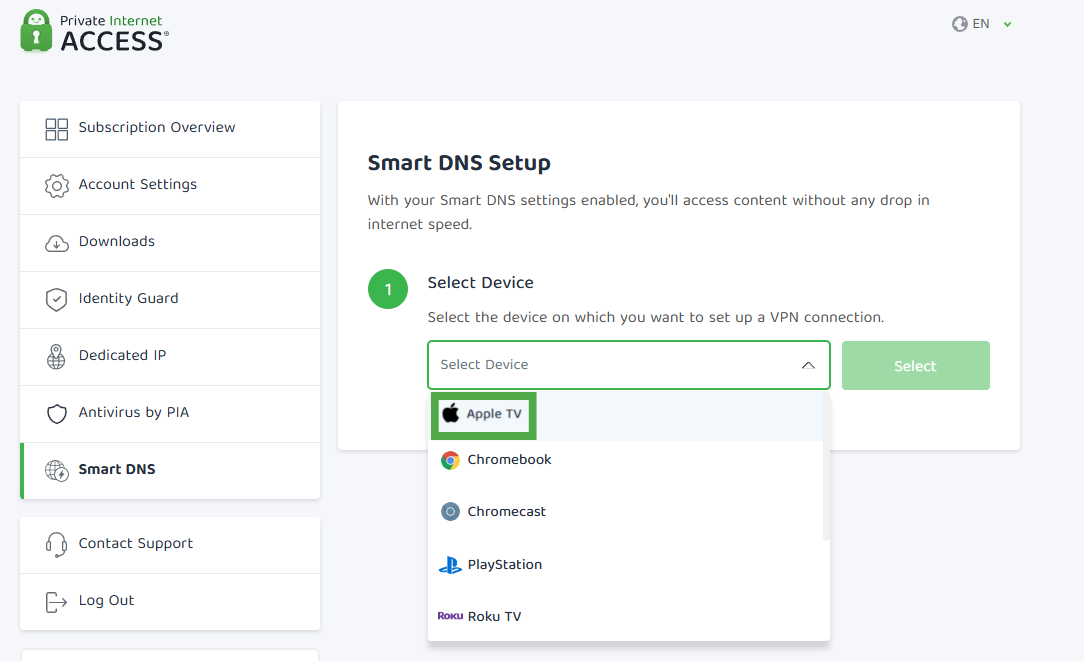Click the PlayStation logo icon
Screen dimensions: 1084x661
(x=450, y=565)
